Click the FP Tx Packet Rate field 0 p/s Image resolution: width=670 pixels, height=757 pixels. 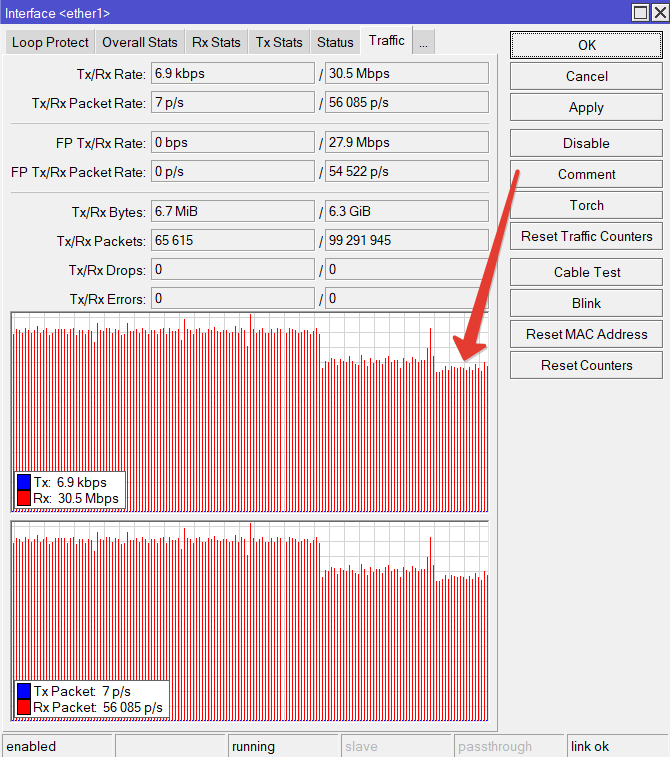[233, 171]
